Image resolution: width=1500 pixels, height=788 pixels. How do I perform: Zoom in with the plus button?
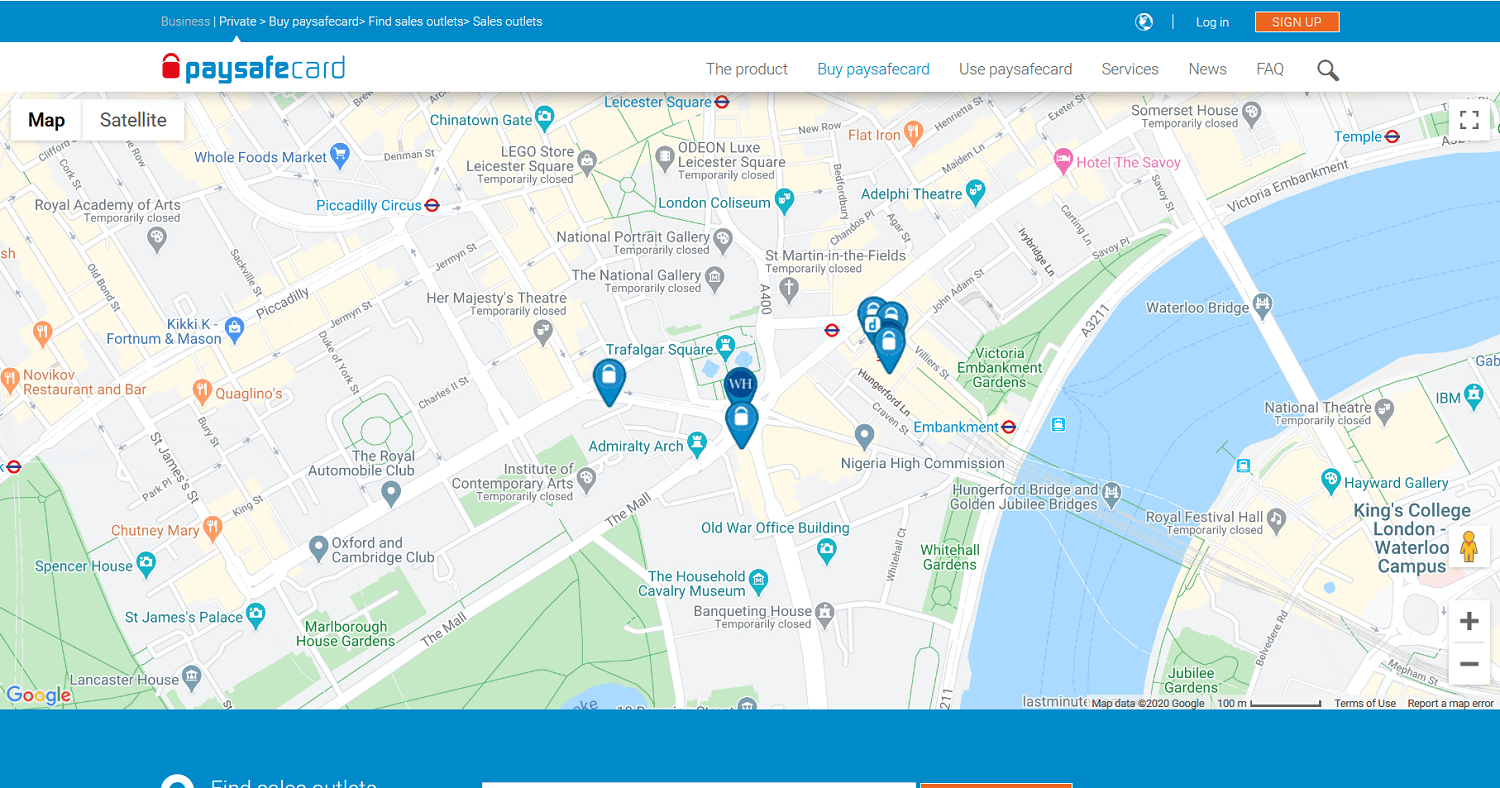(x=1469, y=622)
